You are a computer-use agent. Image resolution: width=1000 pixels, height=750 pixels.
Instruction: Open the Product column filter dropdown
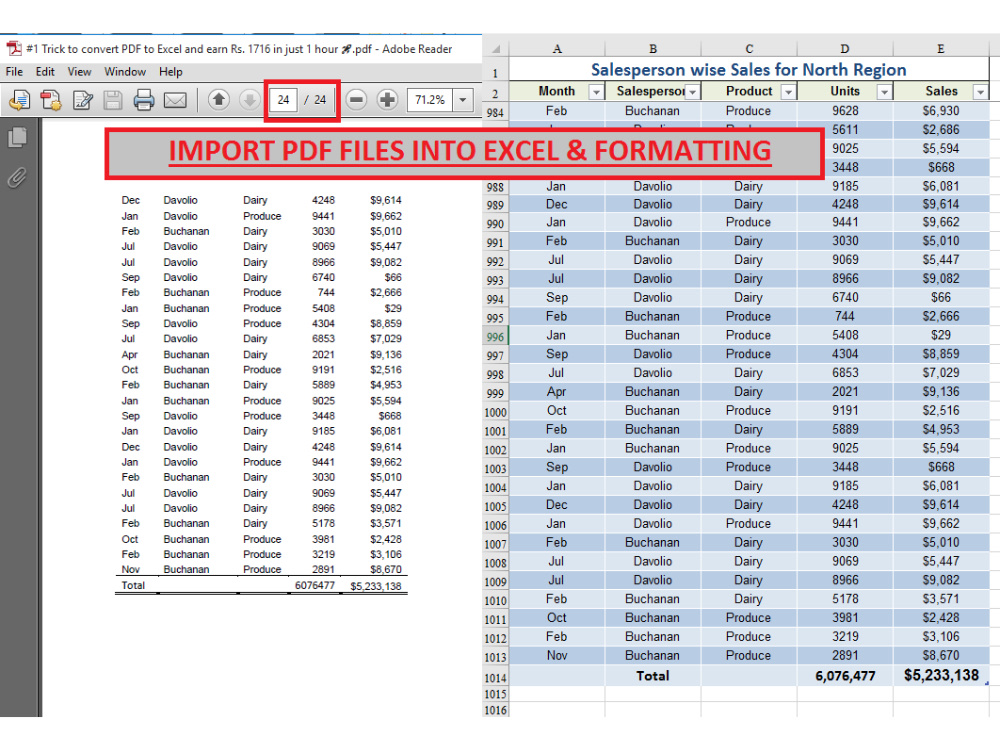(788, 92)
